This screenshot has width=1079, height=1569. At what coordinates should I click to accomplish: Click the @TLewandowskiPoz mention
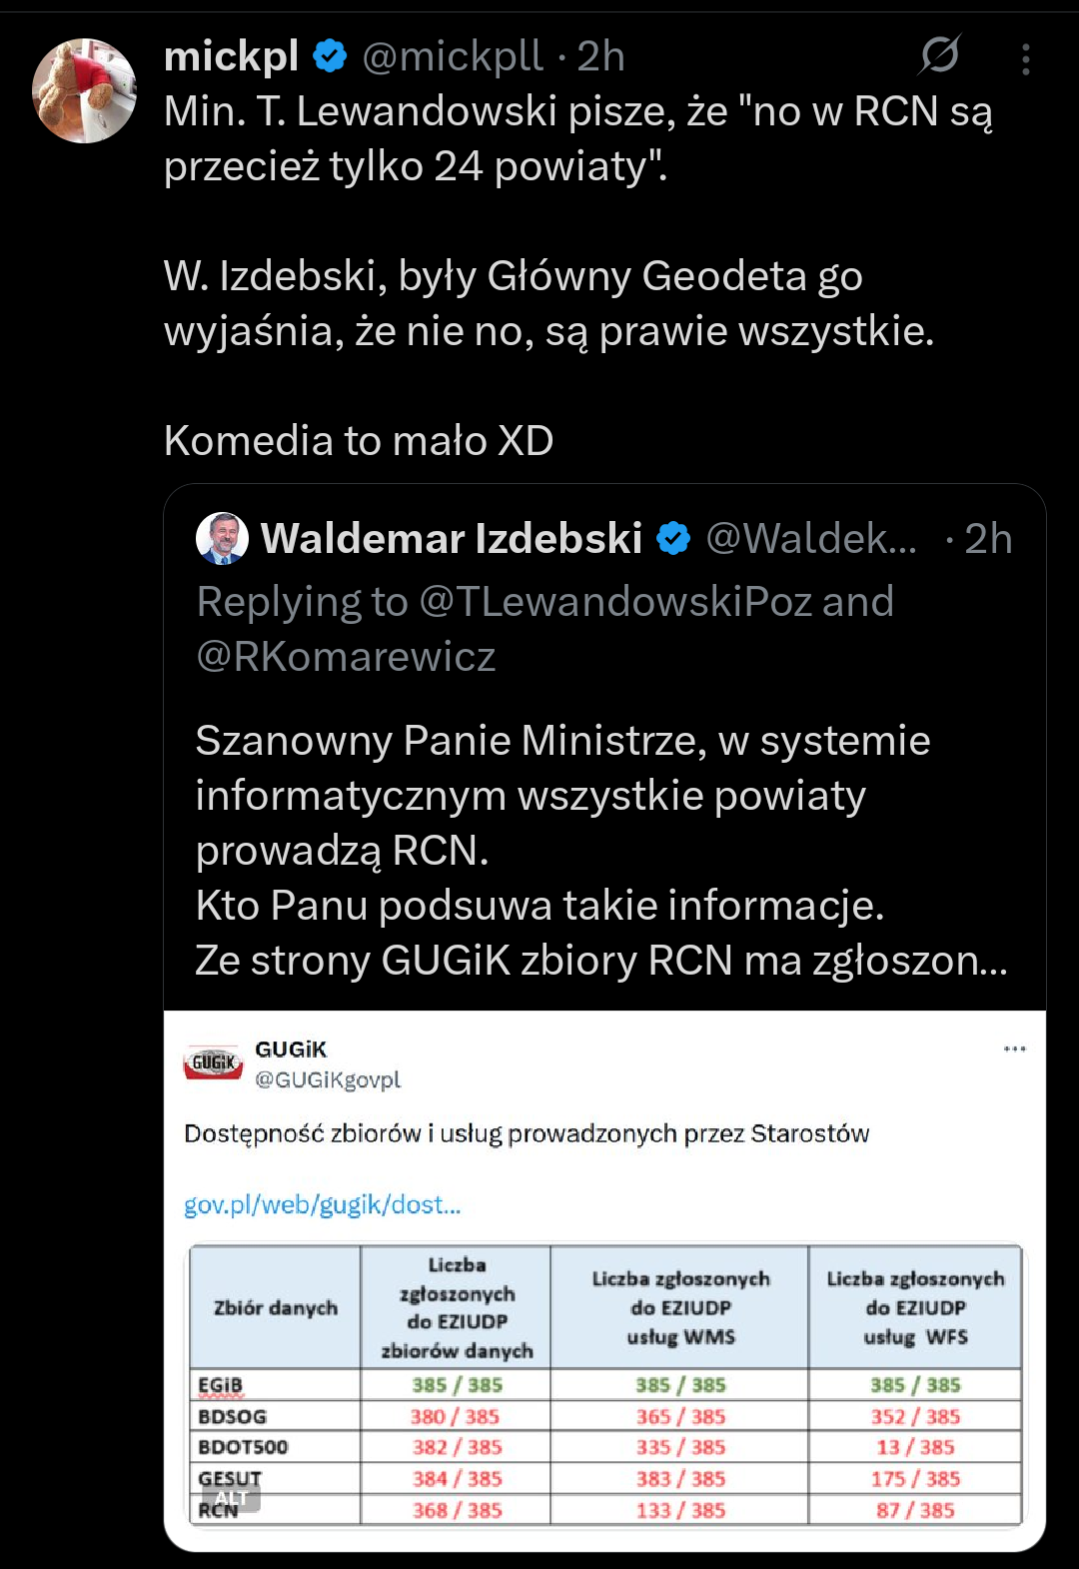click(615, 602)
